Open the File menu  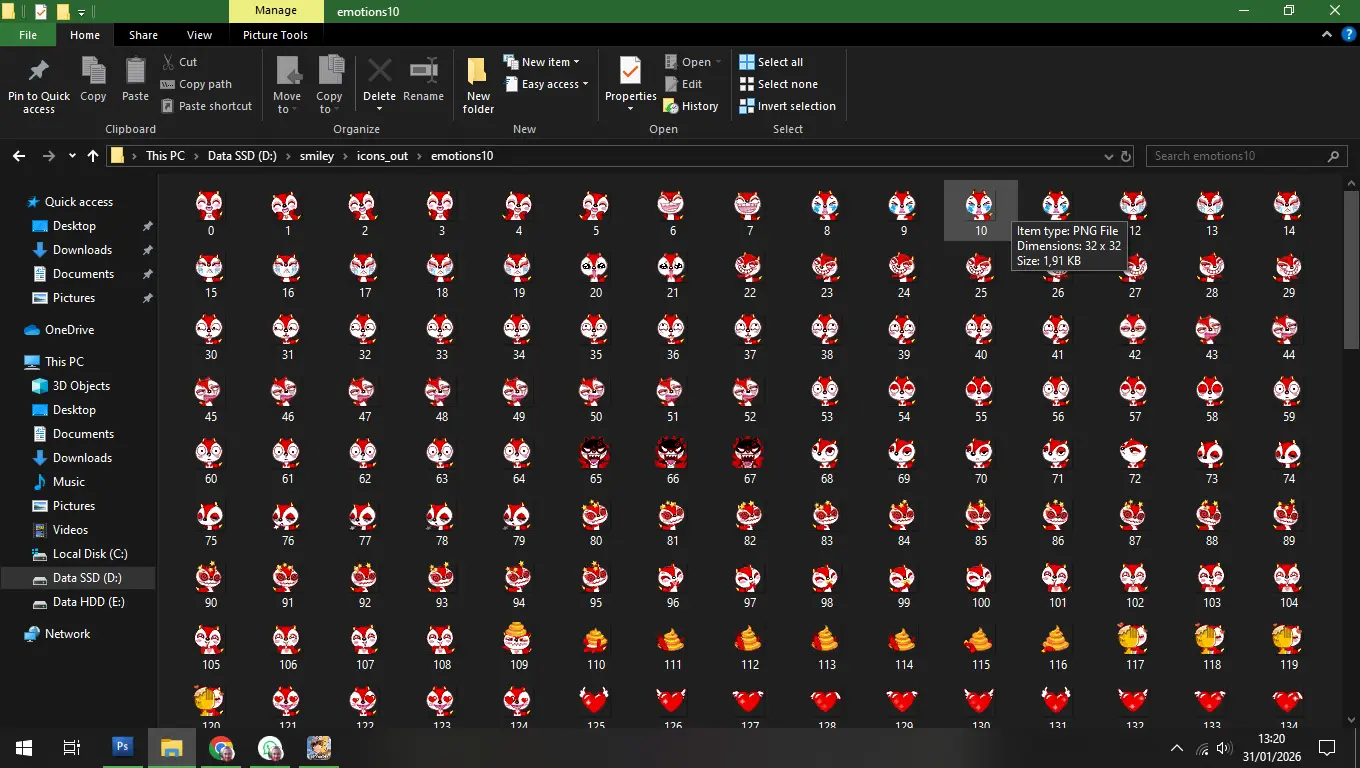click(x=28, y=35)
